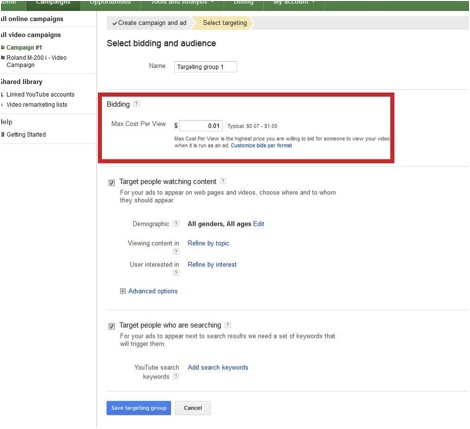This screenshot has height=429, width=470.
Task: Edit the demographic All genders, All ages
Action: click(x=259, y=224)
